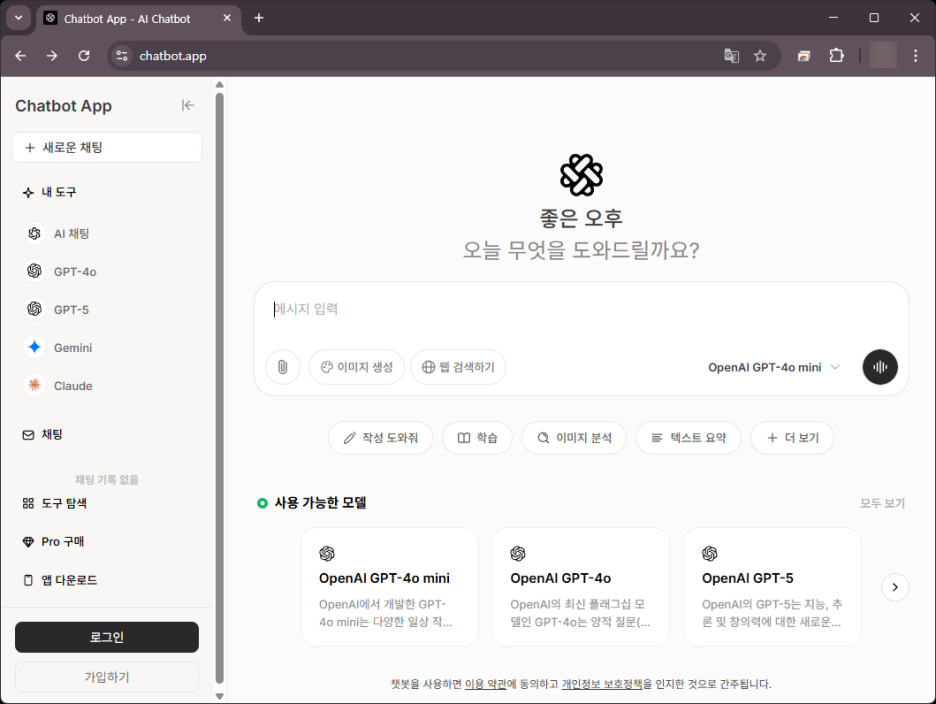Viewport: 936px width, 704px height.
Task: Click 사용 가능한 모델 heading
Action: [321, 503]
